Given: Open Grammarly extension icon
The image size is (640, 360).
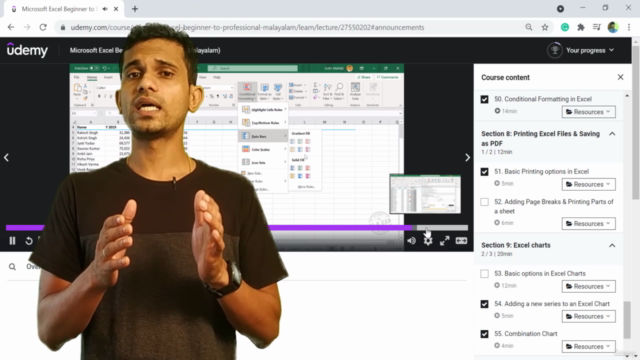Looking at the screenshot, I should click(565, 27).
